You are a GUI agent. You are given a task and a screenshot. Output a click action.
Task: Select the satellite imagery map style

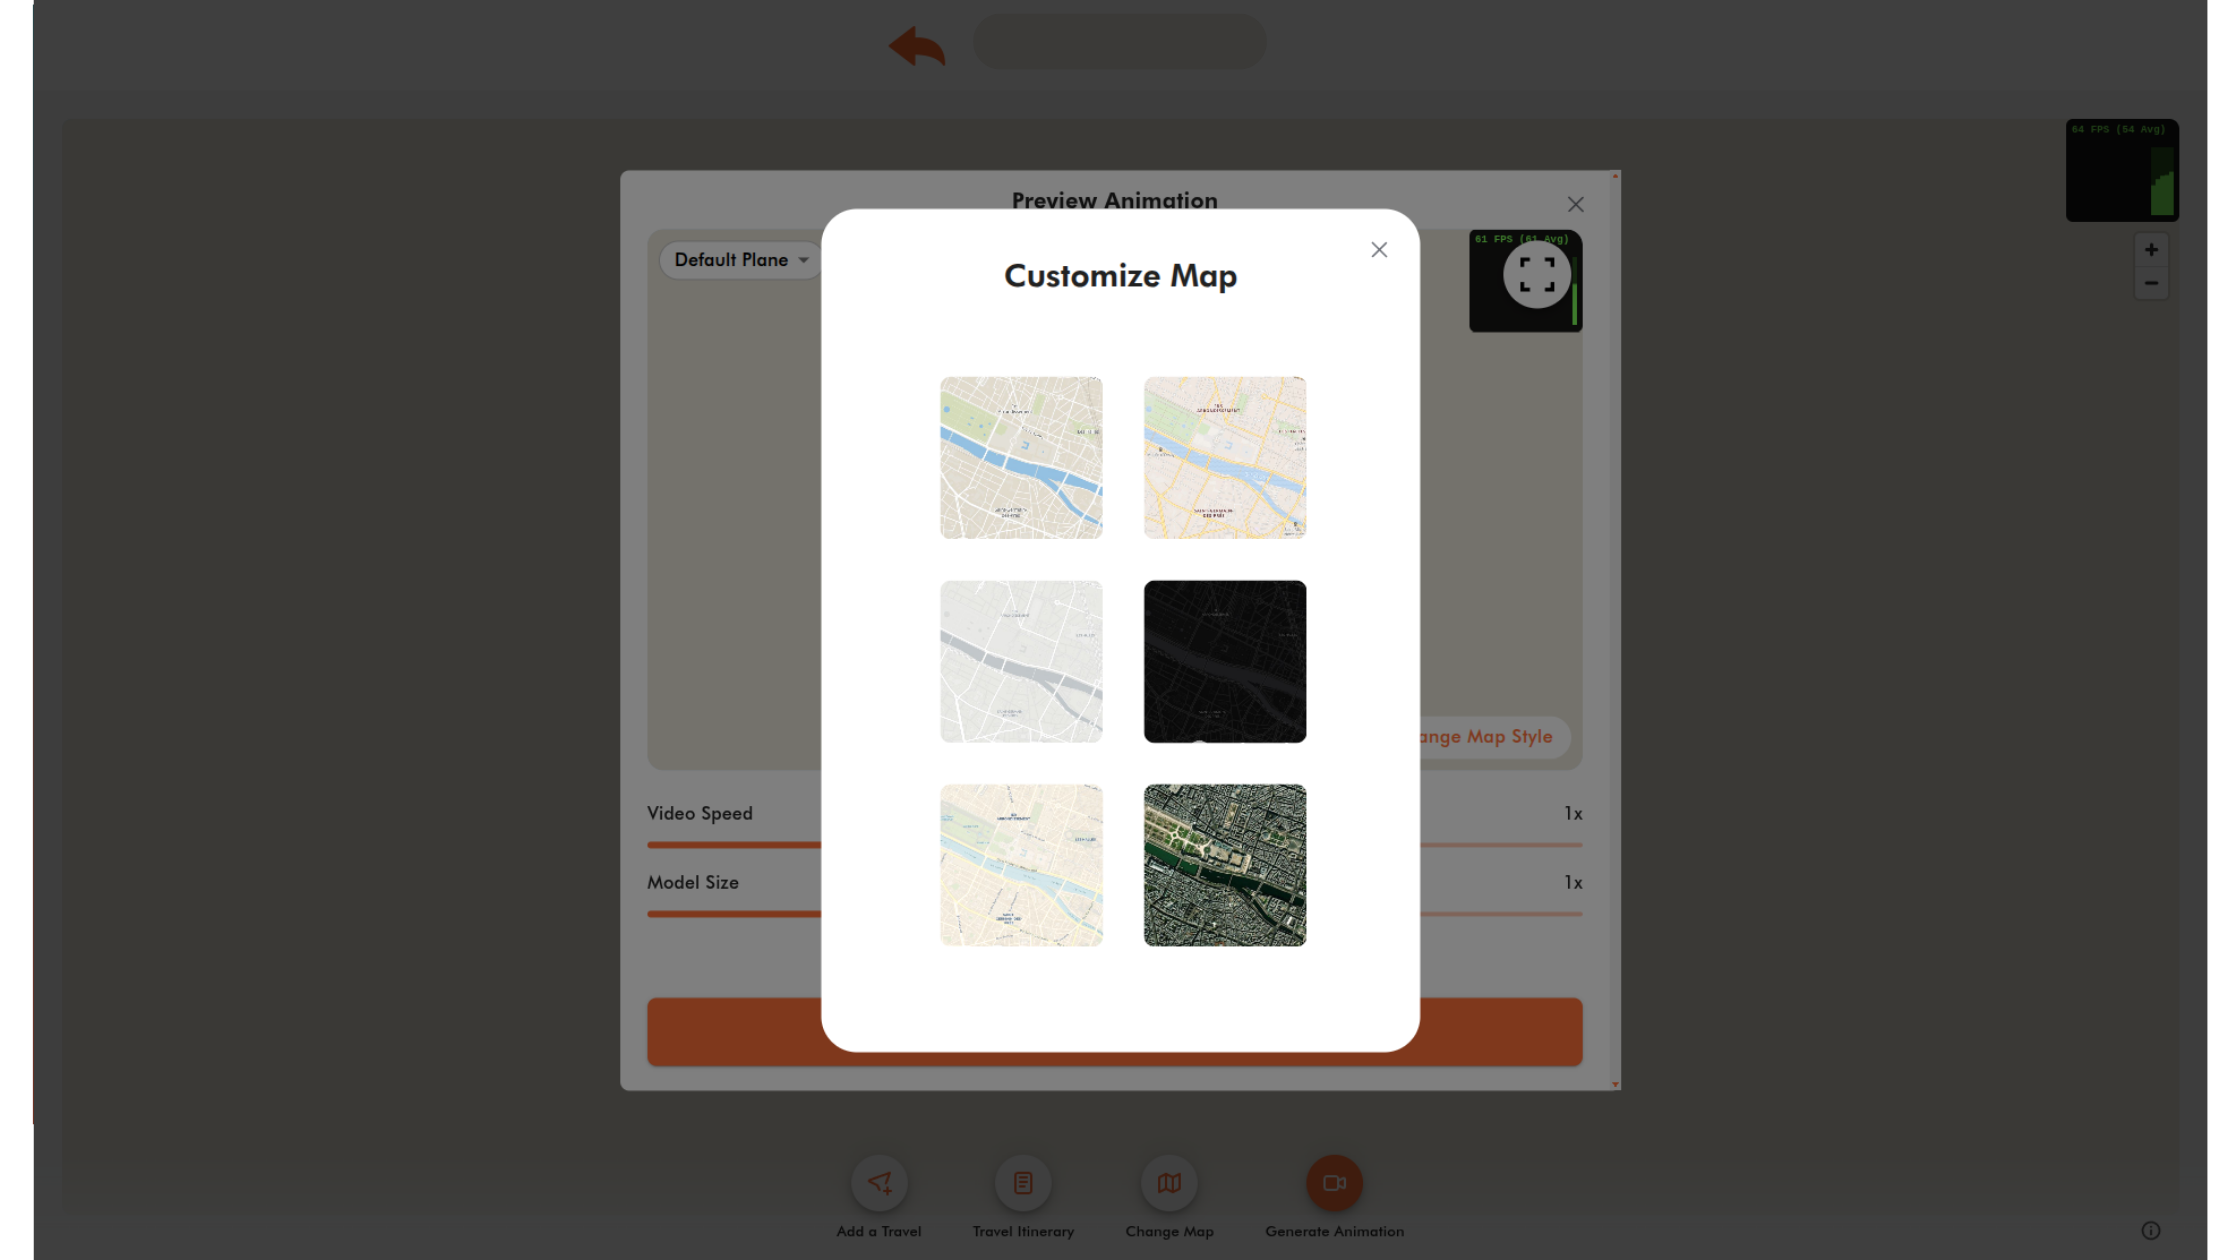(1225, 865)
